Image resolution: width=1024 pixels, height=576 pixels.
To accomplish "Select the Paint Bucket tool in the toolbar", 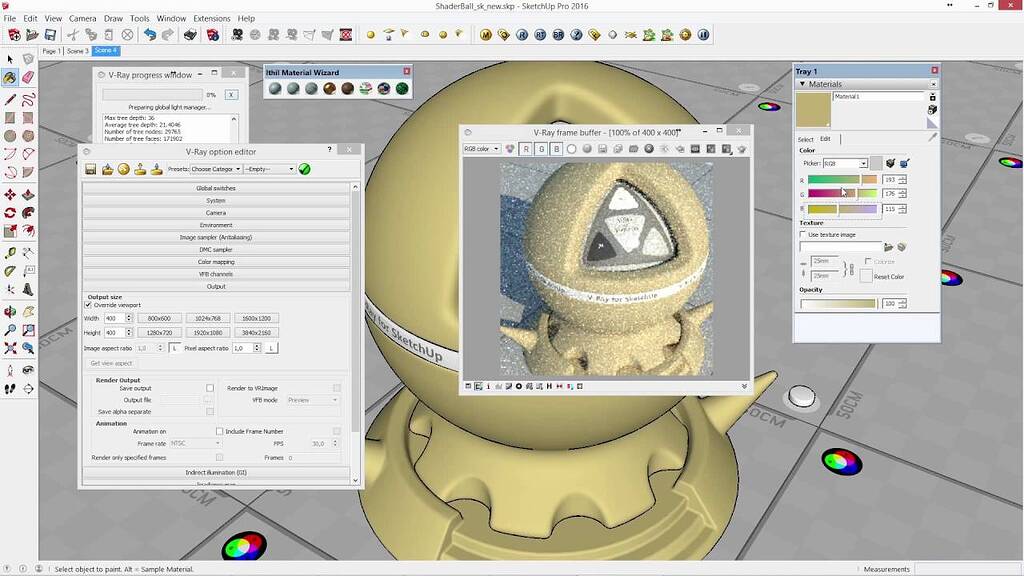I will [x=10, y=77].
